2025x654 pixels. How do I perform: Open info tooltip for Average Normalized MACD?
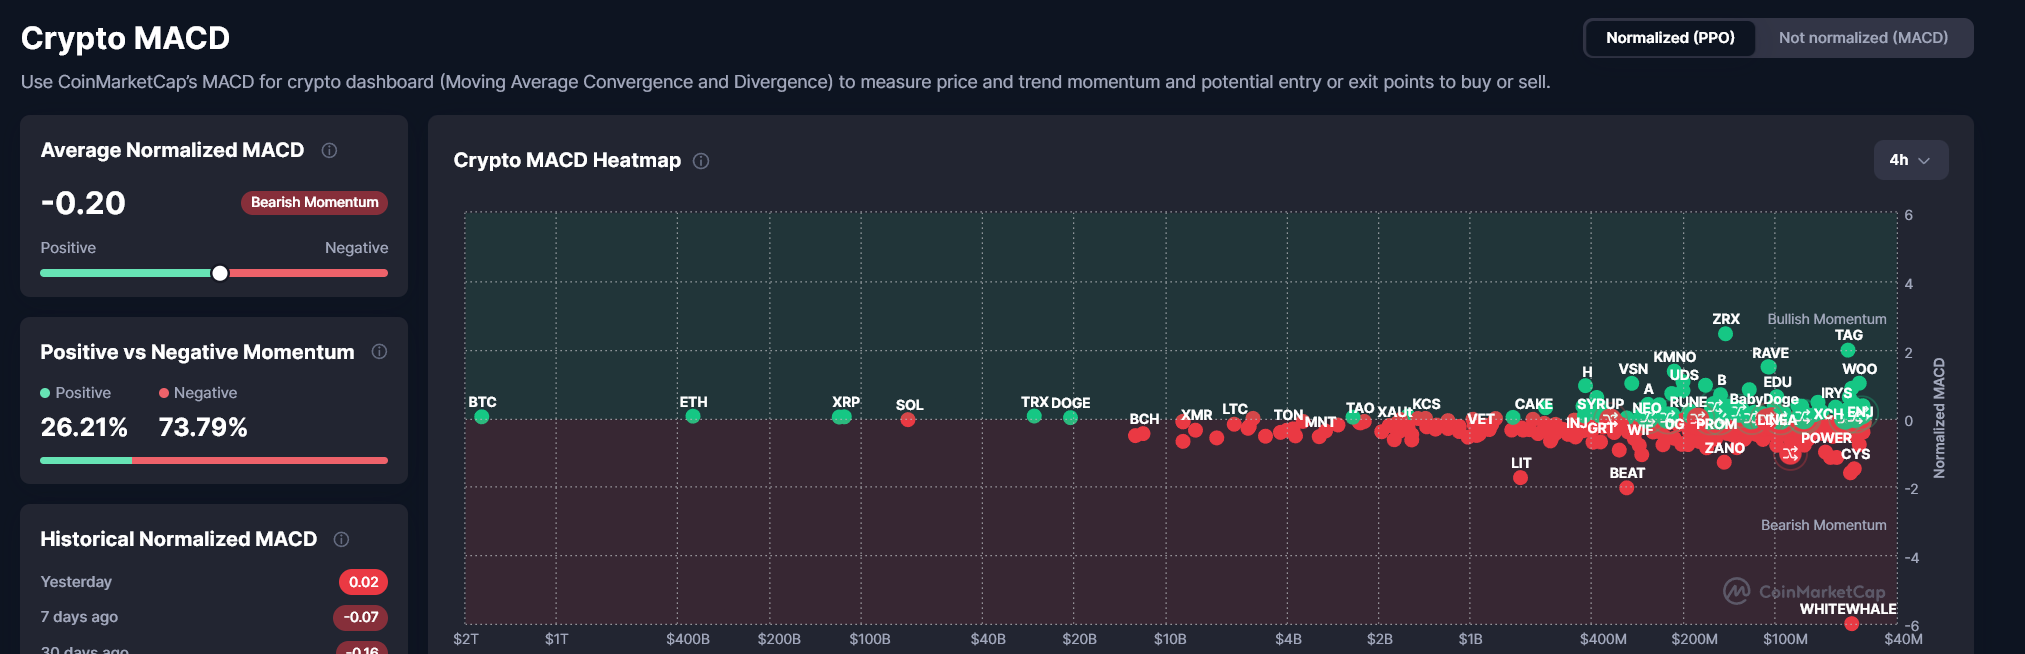tap(329, 150)
